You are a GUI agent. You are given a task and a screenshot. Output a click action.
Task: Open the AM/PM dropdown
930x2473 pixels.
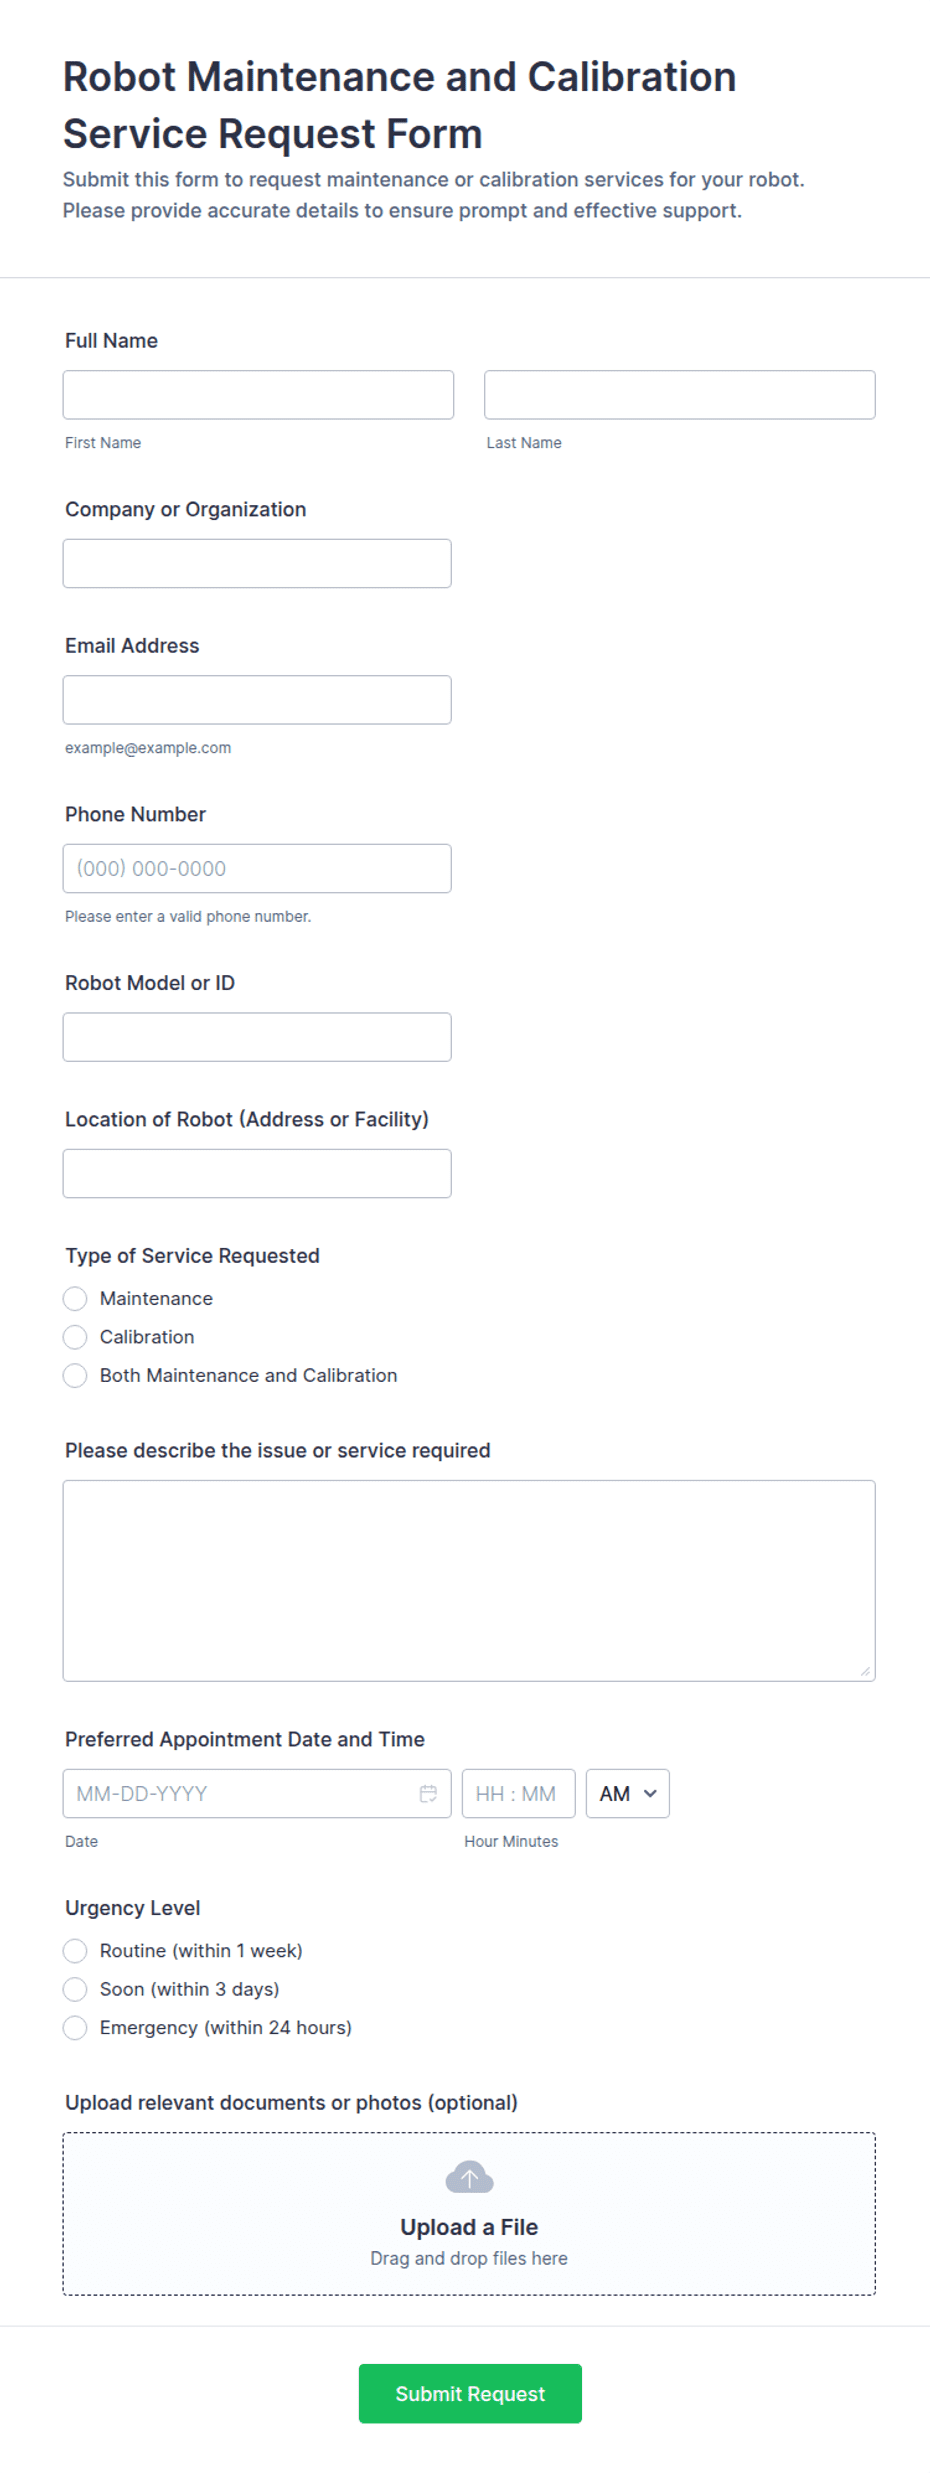coord(626,1793)
